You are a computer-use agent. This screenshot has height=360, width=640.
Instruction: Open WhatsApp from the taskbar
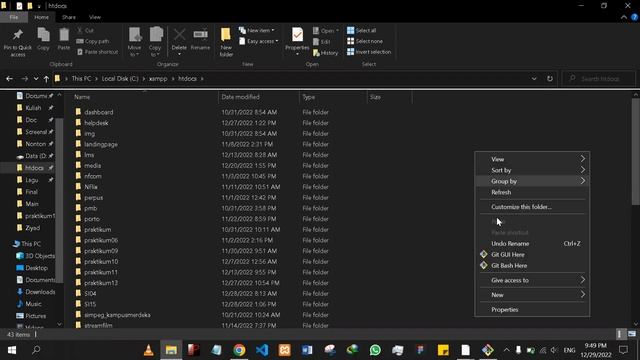click(x=375, y=350)
